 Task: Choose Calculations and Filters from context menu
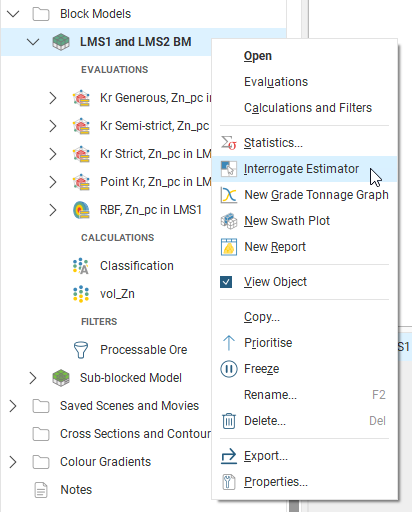[308, 108]
